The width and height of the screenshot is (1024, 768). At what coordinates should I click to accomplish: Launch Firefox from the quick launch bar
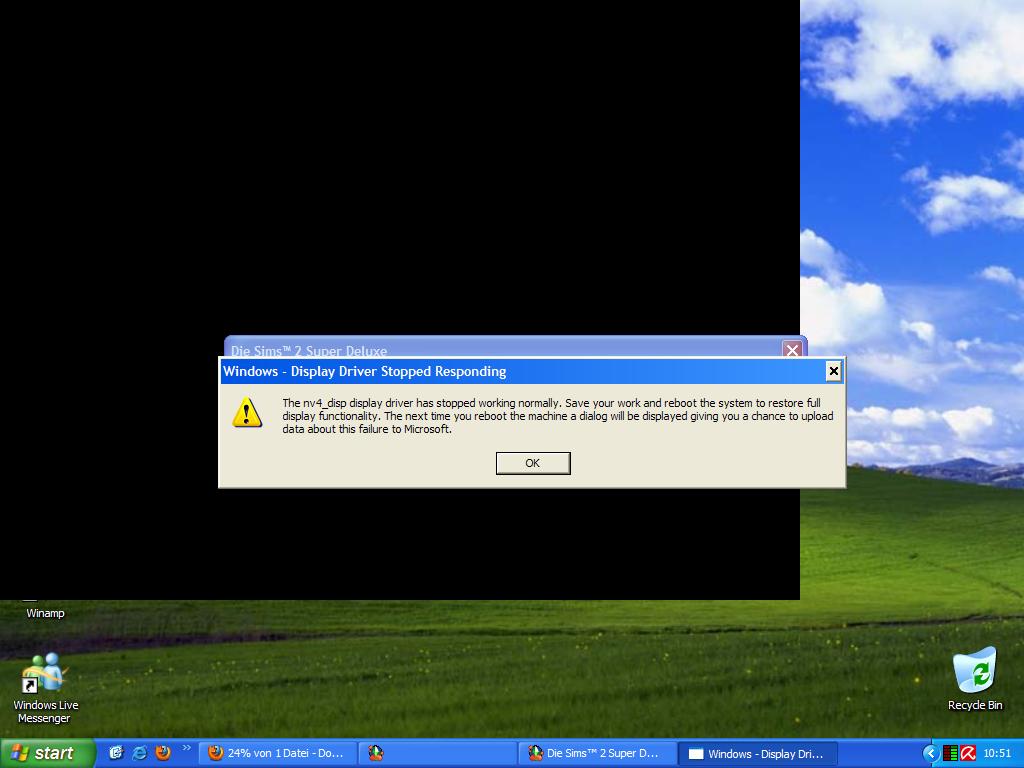[x=163, y=753]
